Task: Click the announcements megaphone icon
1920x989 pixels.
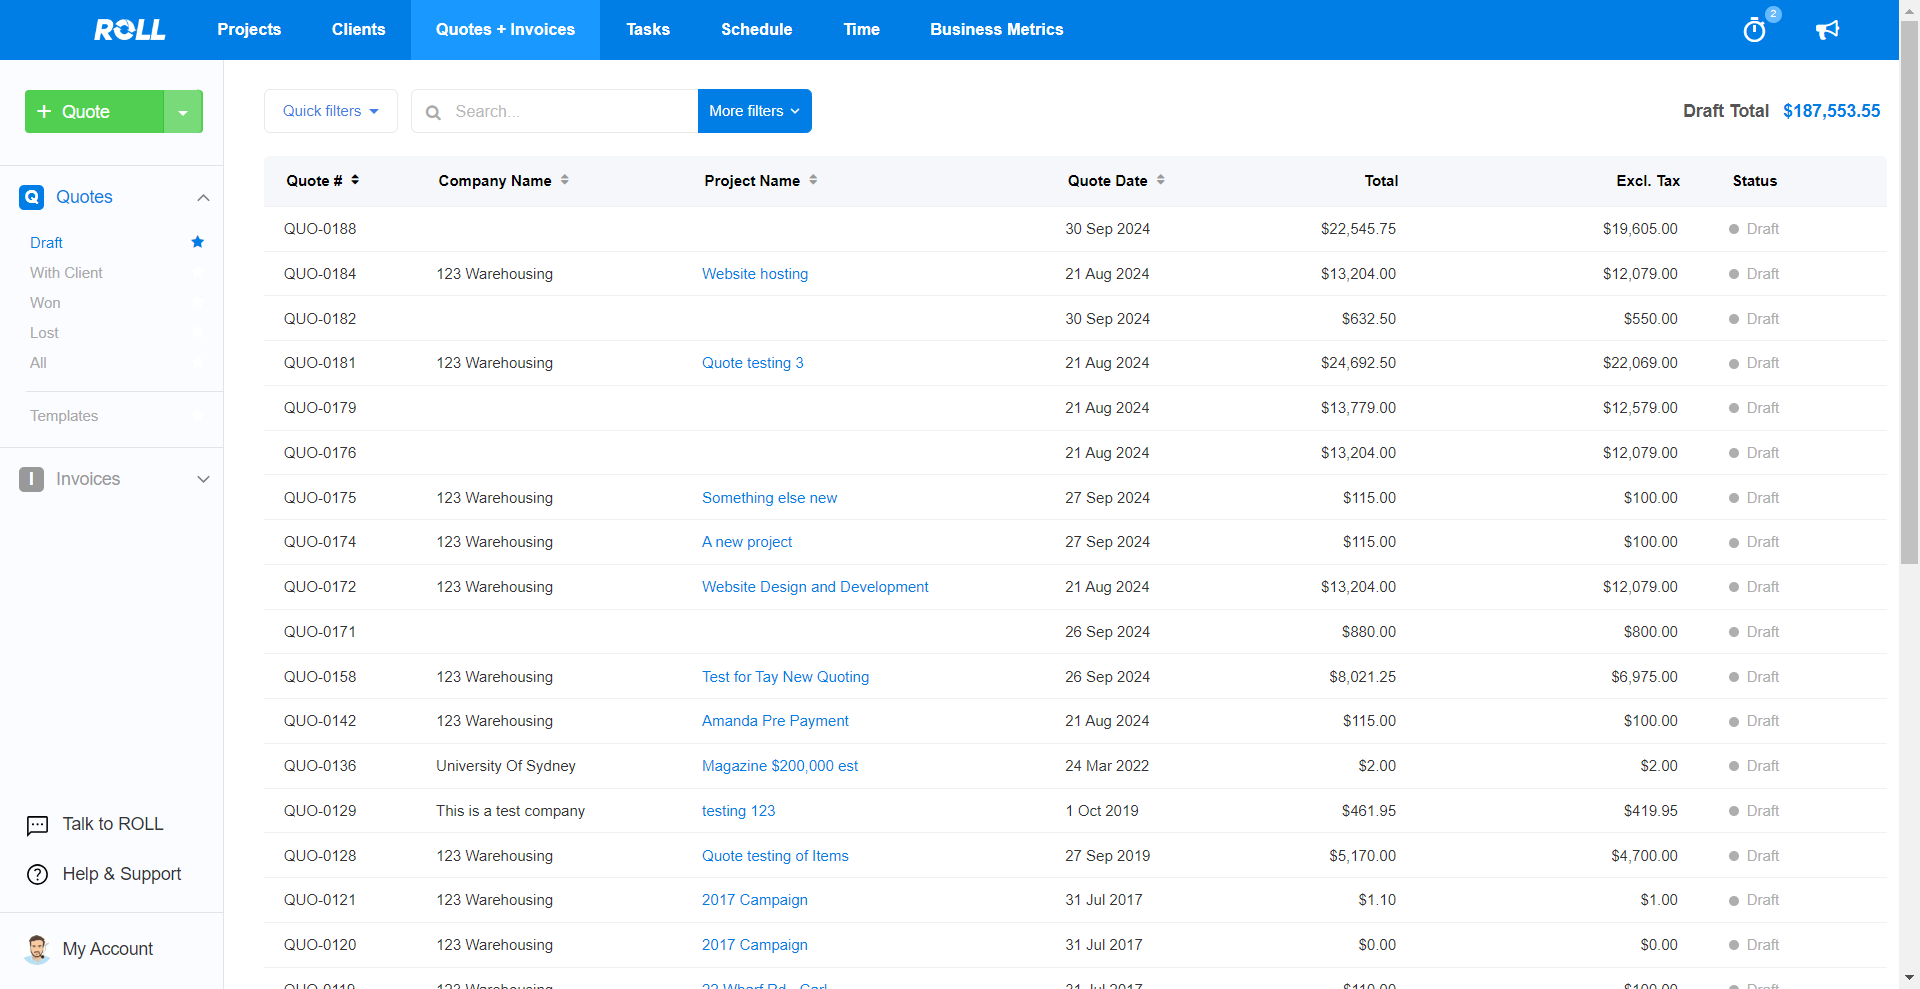Action: click(x=1827, y=30)
